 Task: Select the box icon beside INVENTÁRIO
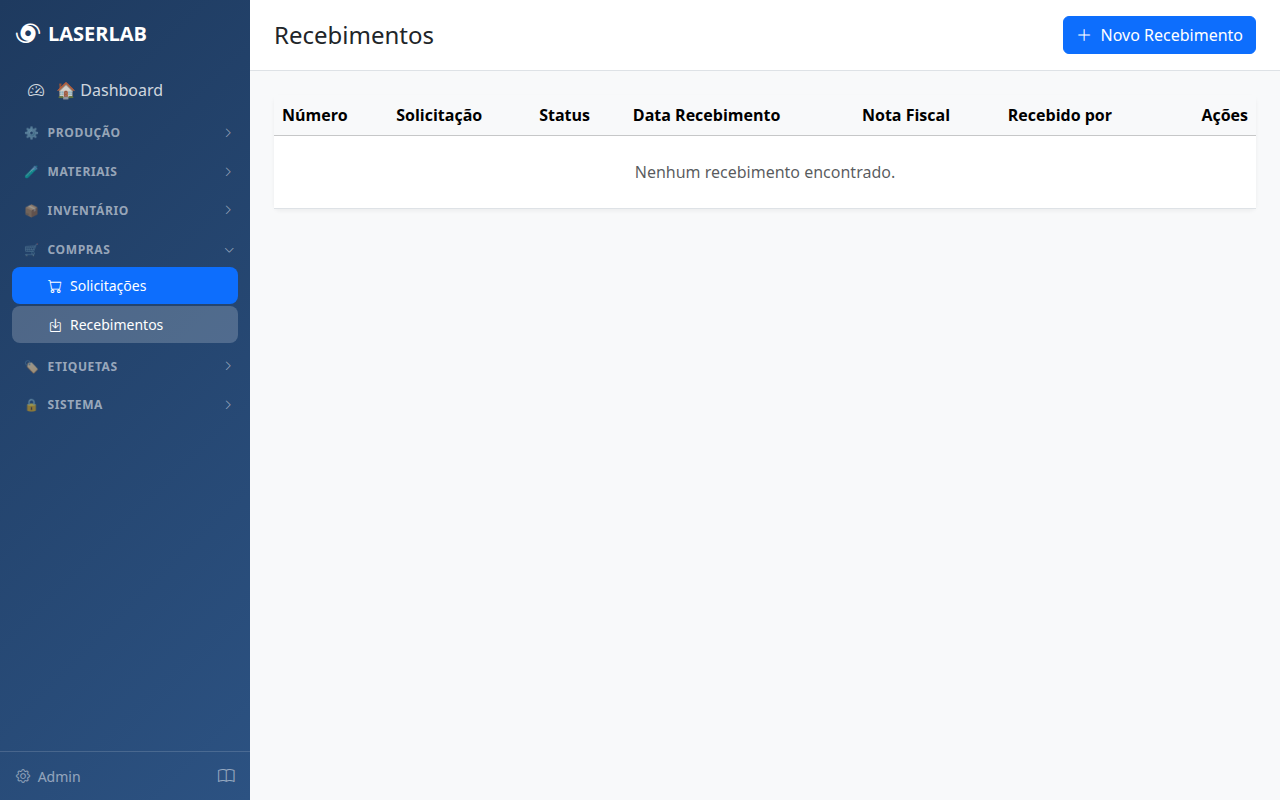[x=30, y=210]
